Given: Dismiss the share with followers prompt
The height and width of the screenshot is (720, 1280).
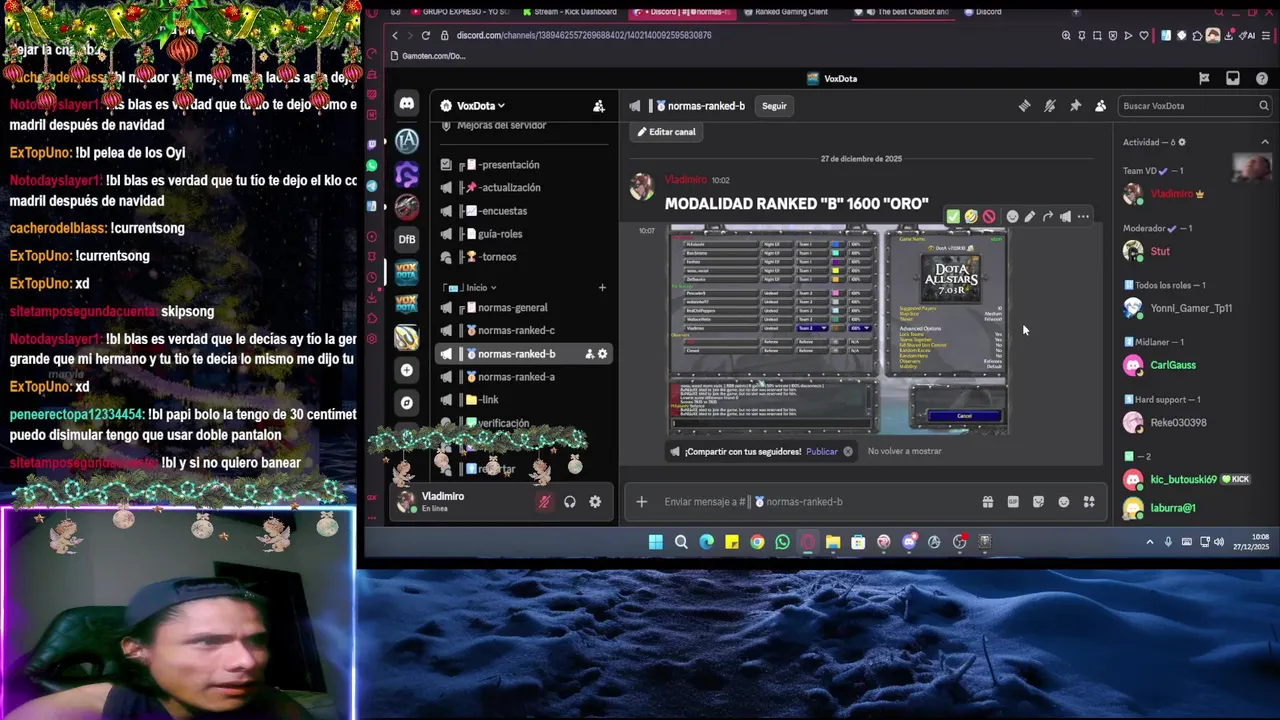Looking at the screenshot, I should click(x=848, y=451).
